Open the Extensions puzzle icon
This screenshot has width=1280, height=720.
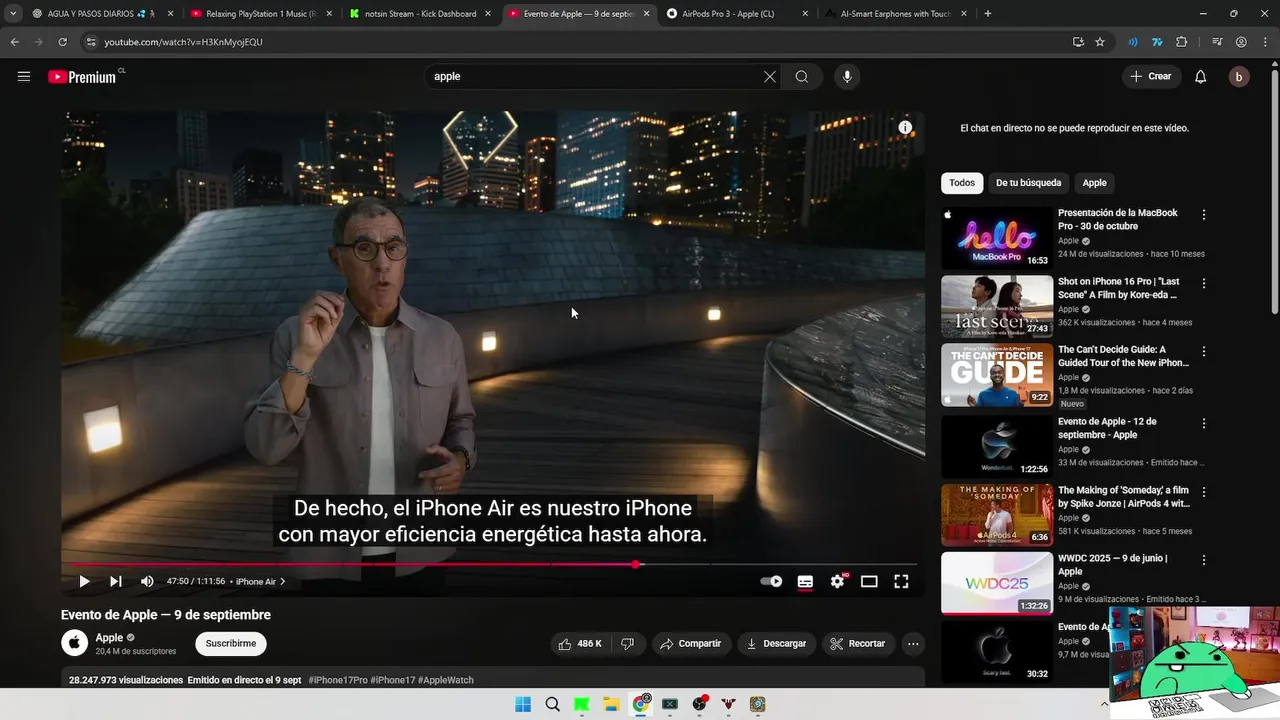coord(1182,42)
